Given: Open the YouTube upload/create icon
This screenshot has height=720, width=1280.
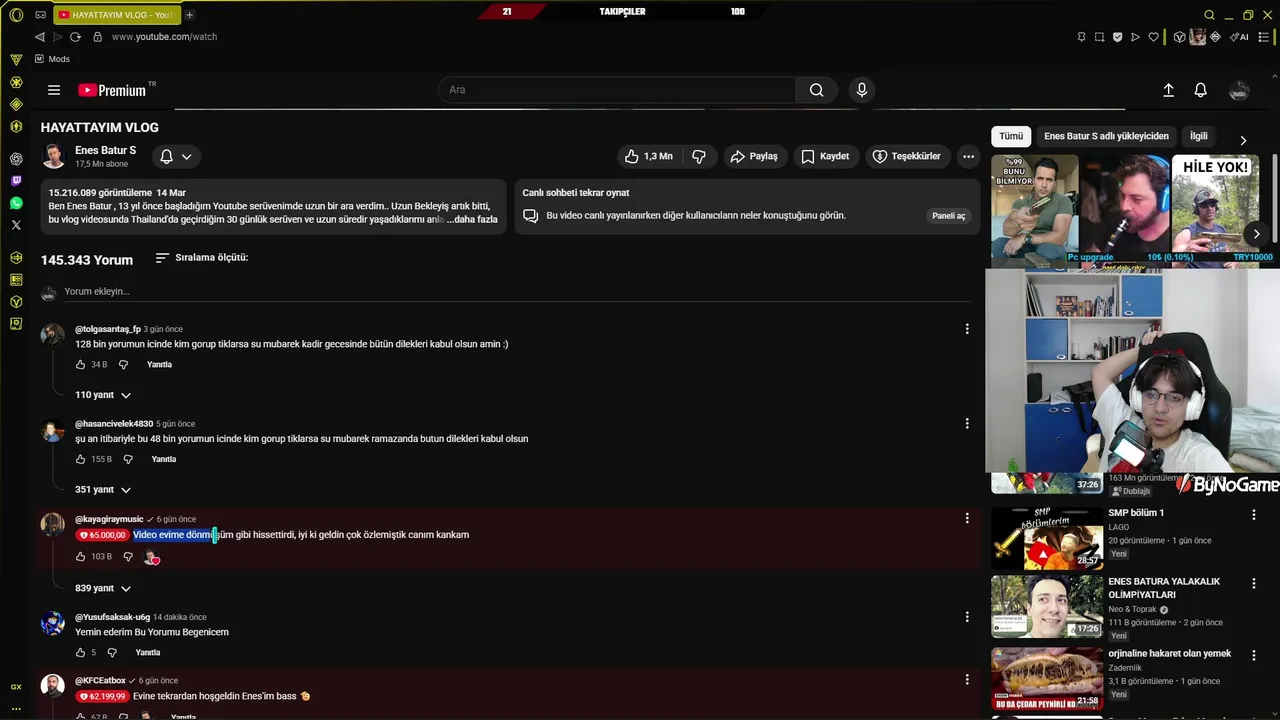Looking at the screenshot, I should pyautogui.click(x=1168, y=90).
